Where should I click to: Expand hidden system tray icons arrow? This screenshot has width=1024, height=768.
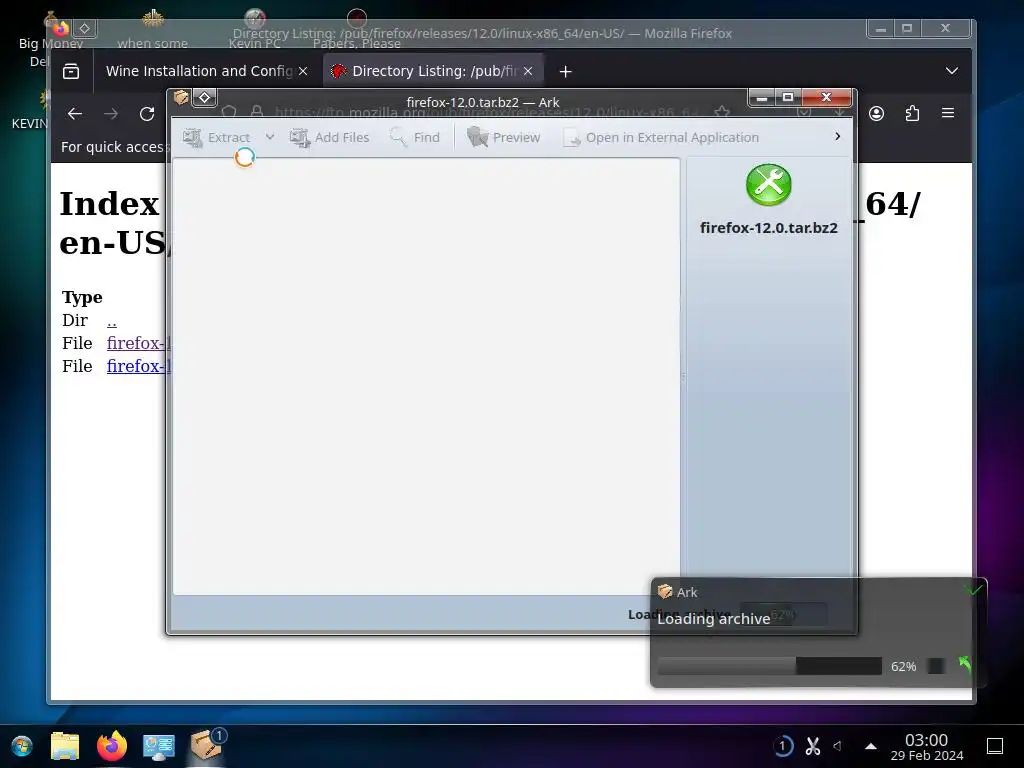pos(871,746)
